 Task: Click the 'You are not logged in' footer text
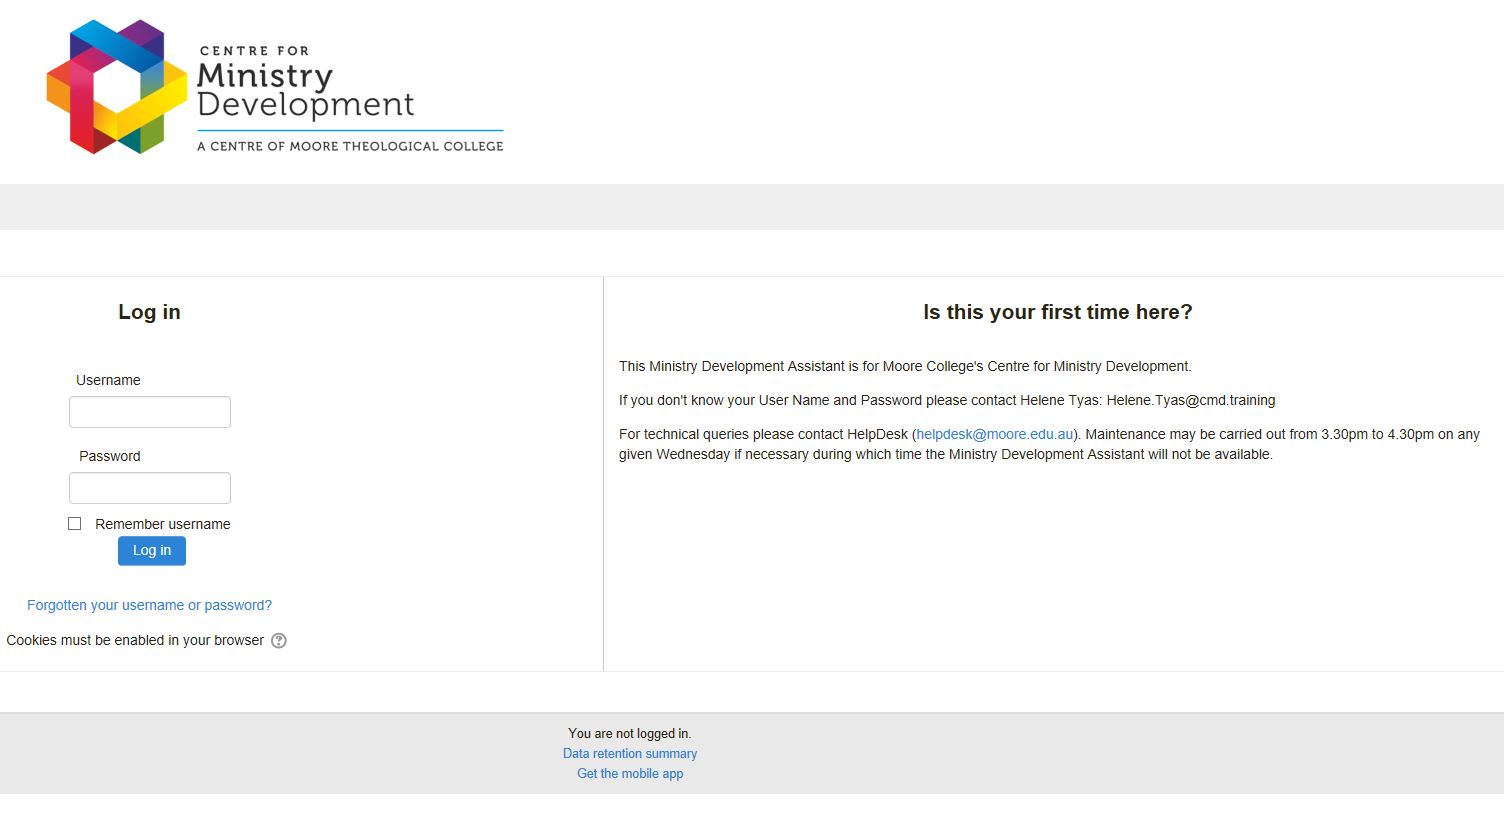coord(630,734)
